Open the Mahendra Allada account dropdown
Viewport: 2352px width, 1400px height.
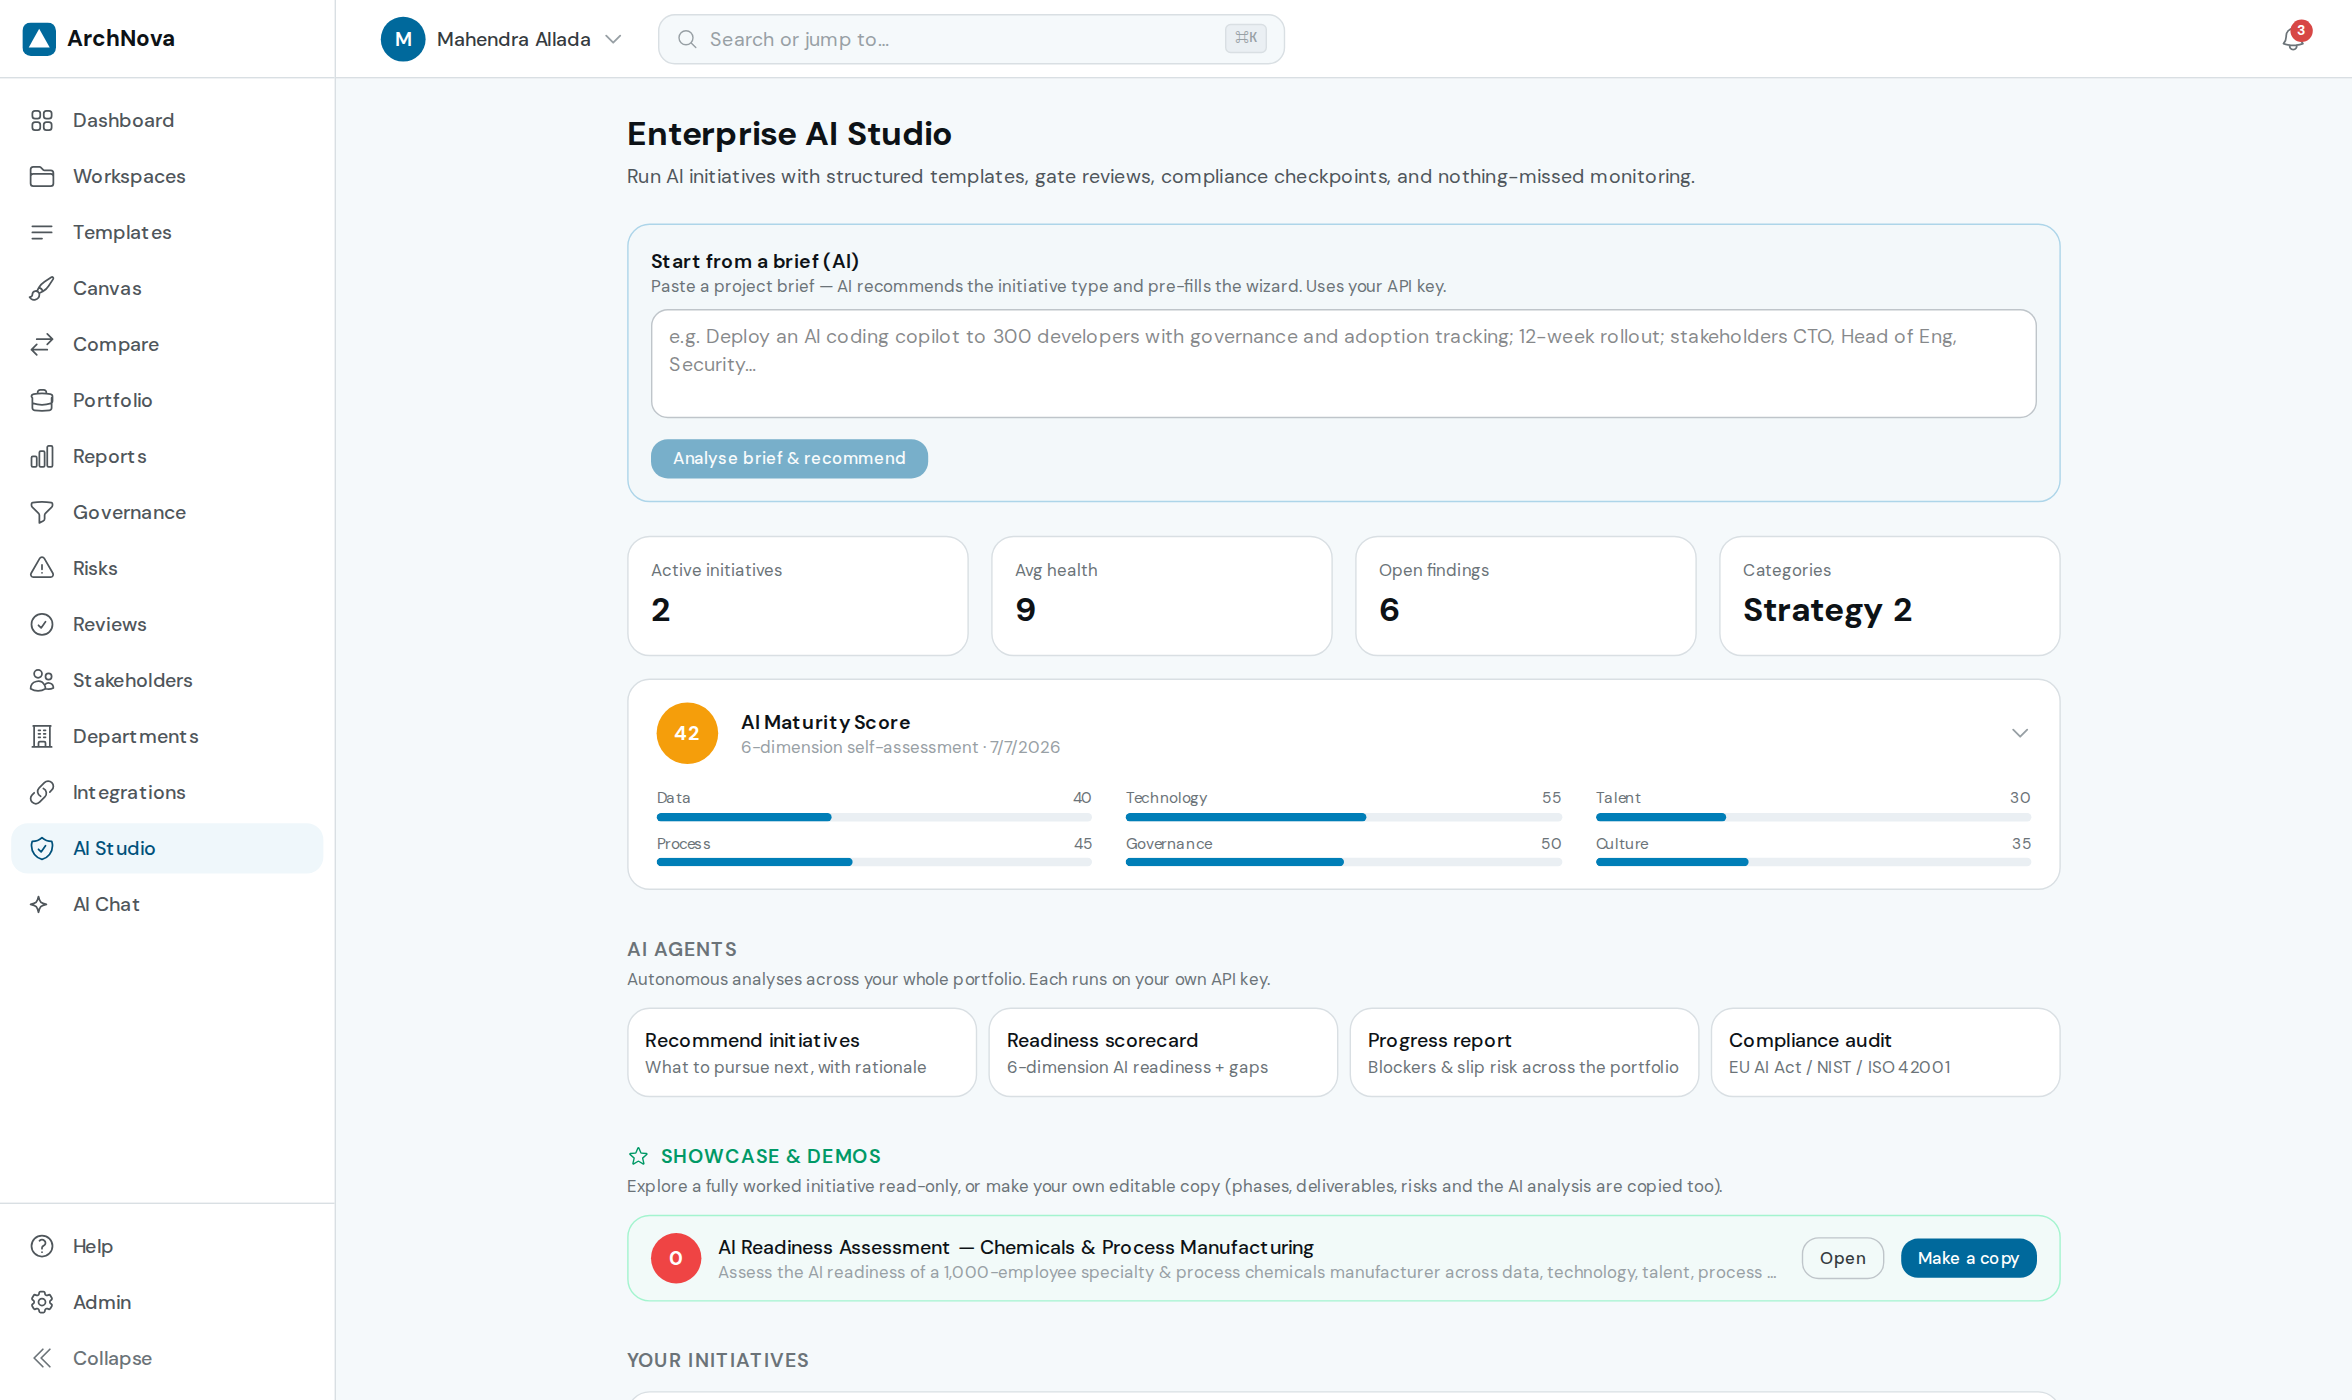coord(503,39)
